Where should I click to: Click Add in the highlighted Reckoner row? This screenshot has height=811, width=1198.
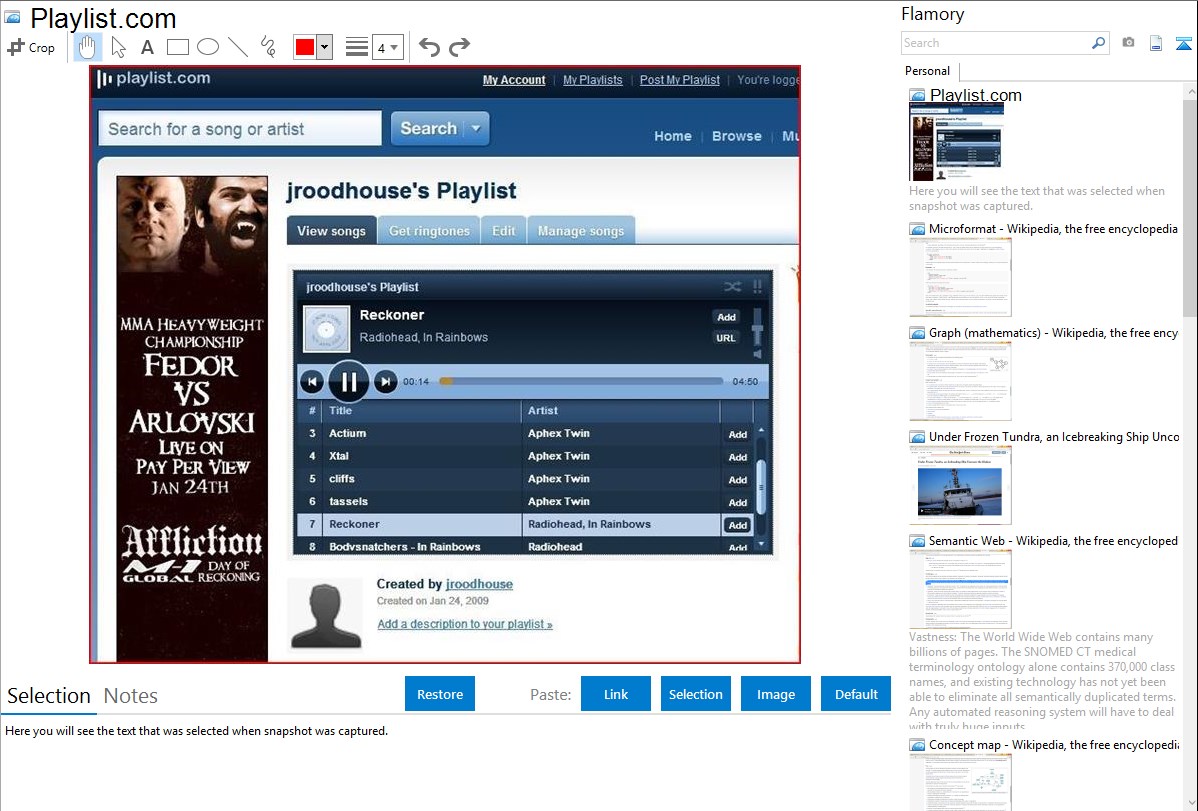click(x=737, y=525)
